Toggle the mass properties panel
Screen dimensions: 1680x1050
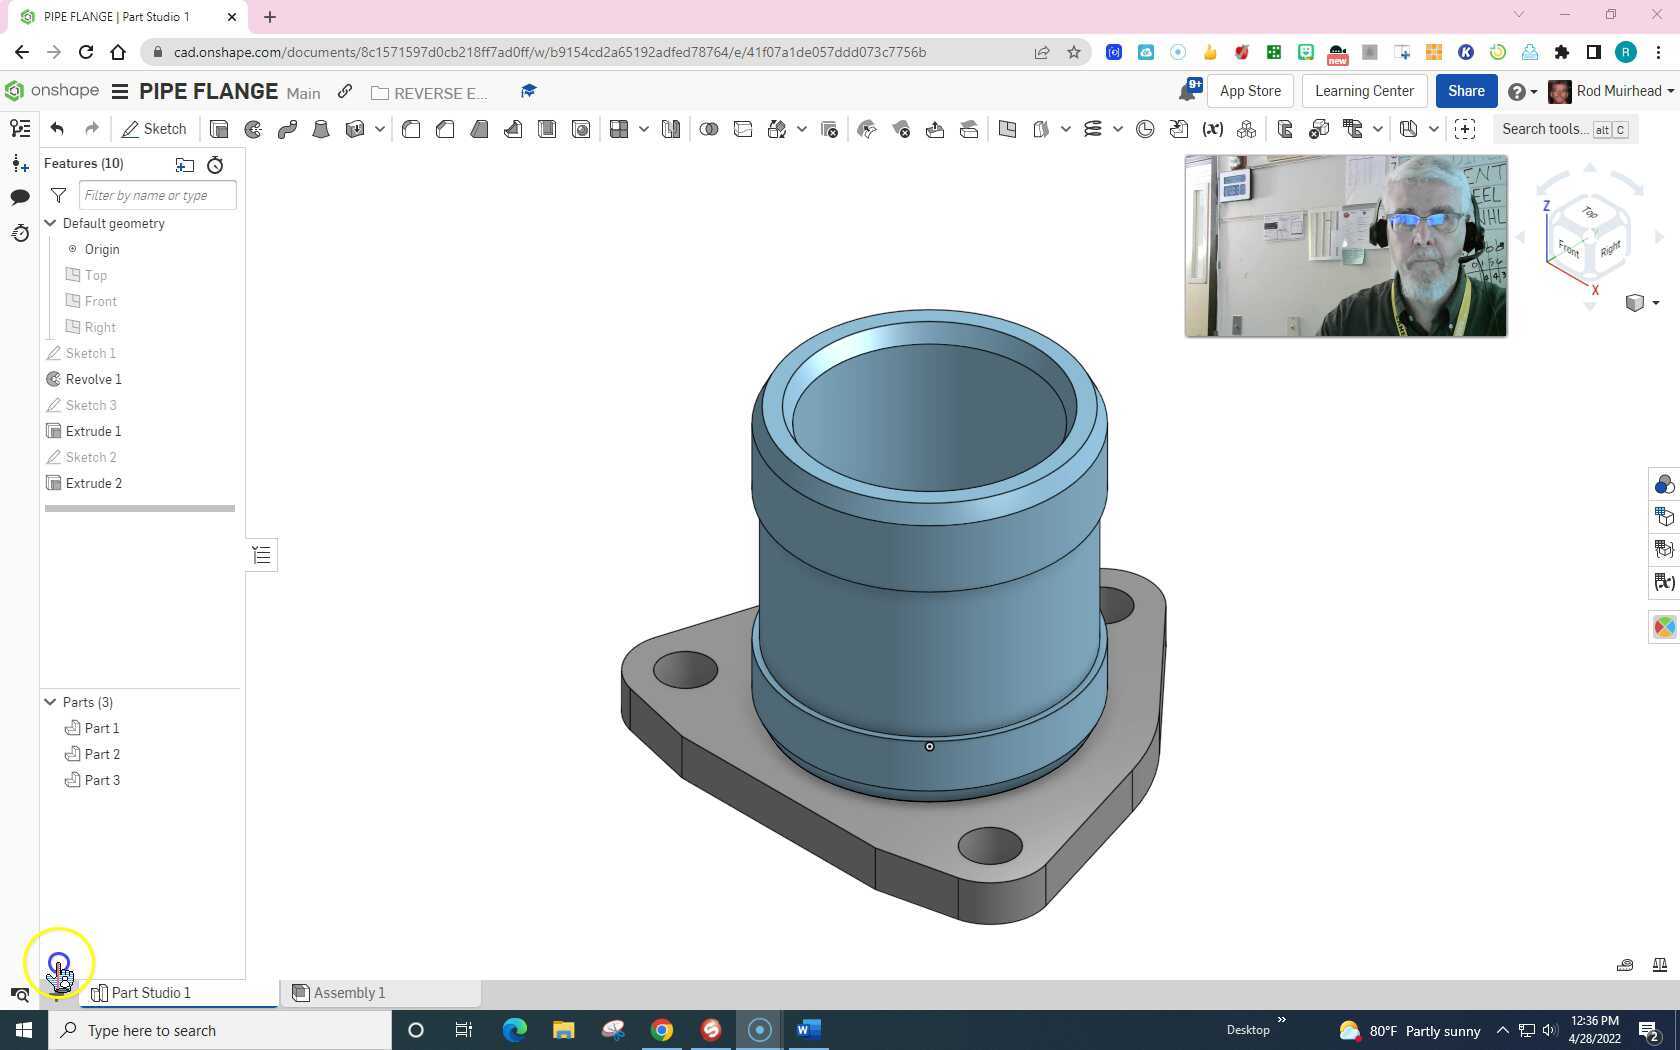point(1657,964)
